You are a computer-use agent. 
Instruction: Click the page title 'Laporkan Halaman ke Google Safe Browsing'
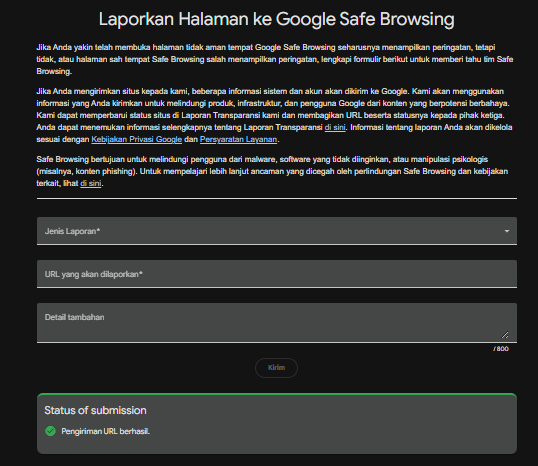(x=277, y=19)
